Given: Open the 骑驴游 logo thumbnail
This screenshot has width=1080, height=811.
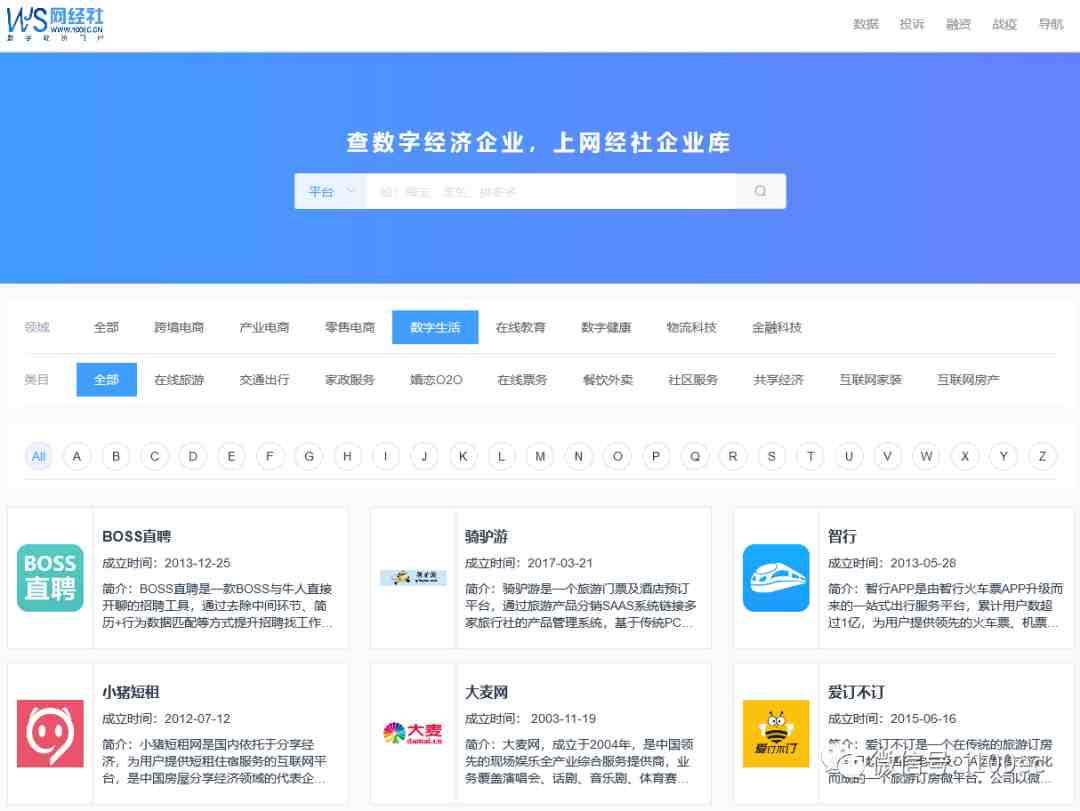Looking at the screenshot, I should click(413, 577).
